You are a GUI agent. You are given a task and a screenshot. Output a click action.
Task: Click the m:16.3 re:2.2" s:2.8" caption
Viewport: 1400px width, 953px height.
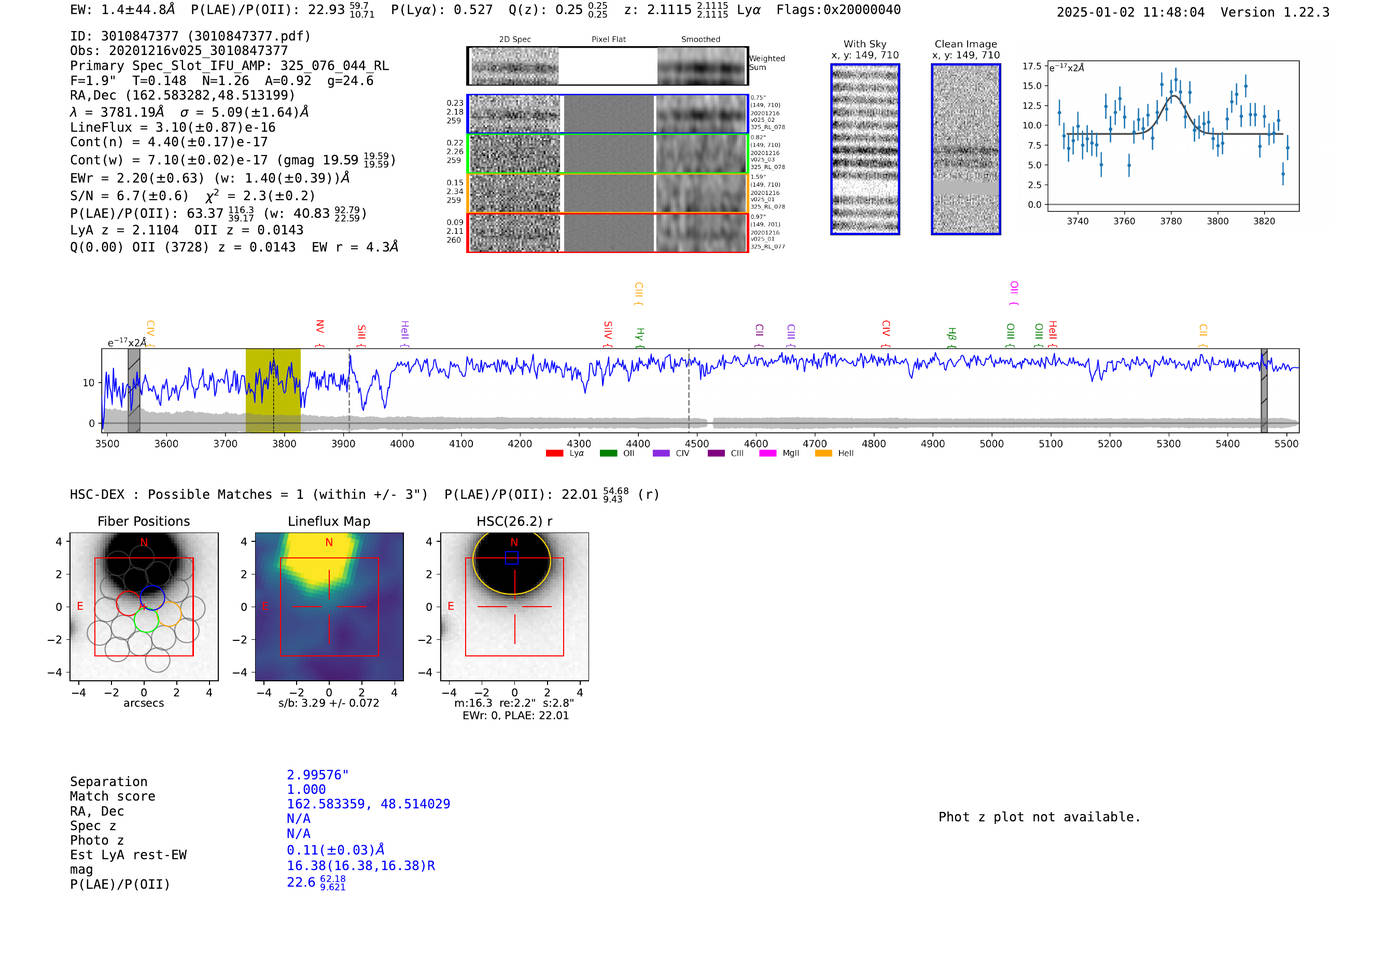(514, 703)
